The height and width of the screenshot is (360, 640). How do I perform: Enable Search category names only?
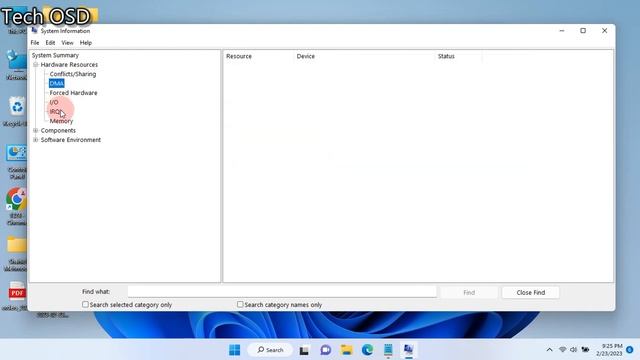(240, 304)
